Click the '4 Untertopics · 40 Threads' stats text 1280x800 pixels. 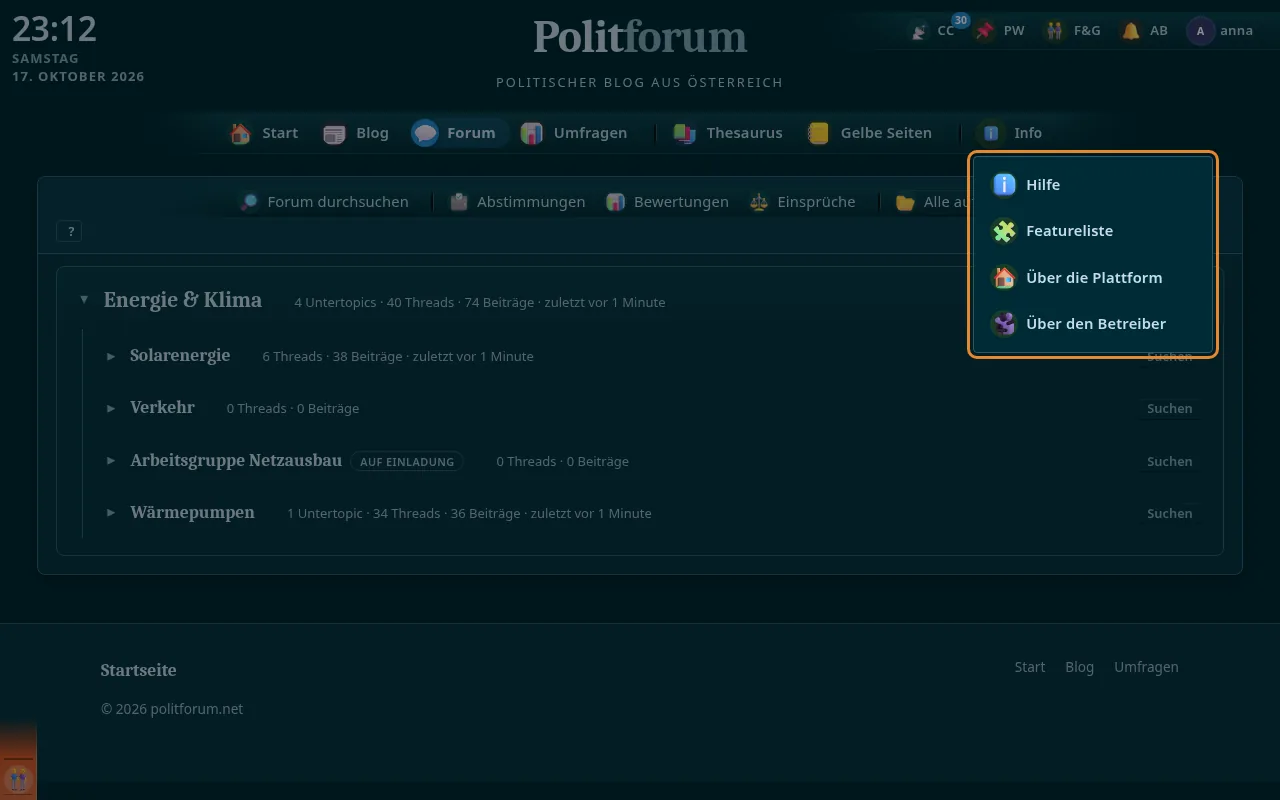[374, 302]
